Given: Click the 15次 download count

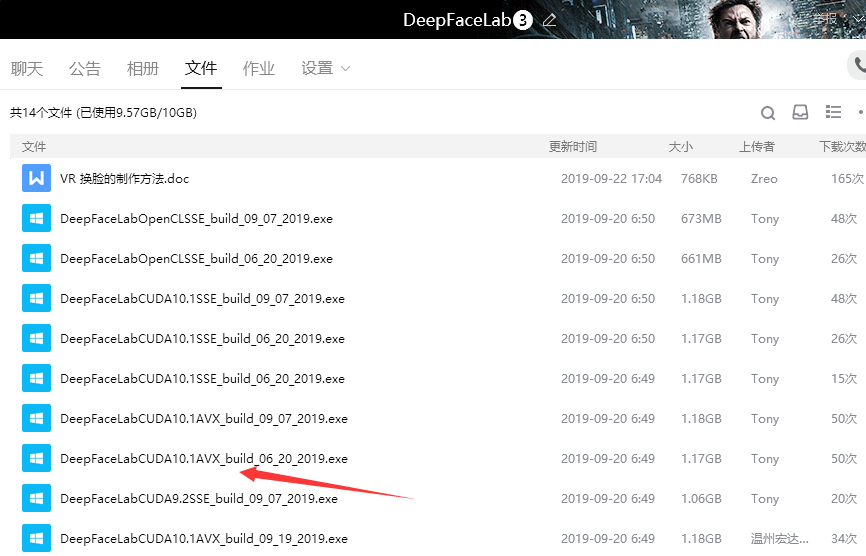Looking at the screenshot, I should [844, 379].
